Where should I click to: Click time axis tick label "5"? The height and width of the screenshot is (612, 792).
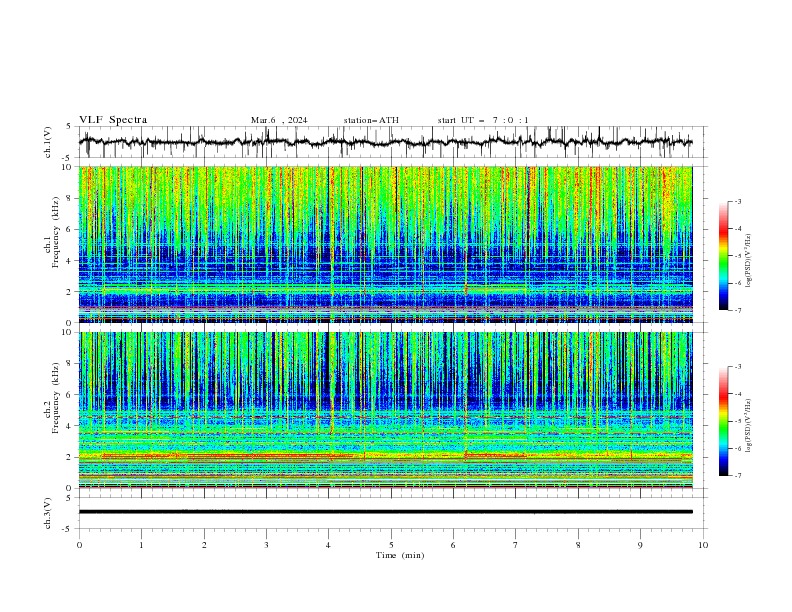click(x=391, y=545)
